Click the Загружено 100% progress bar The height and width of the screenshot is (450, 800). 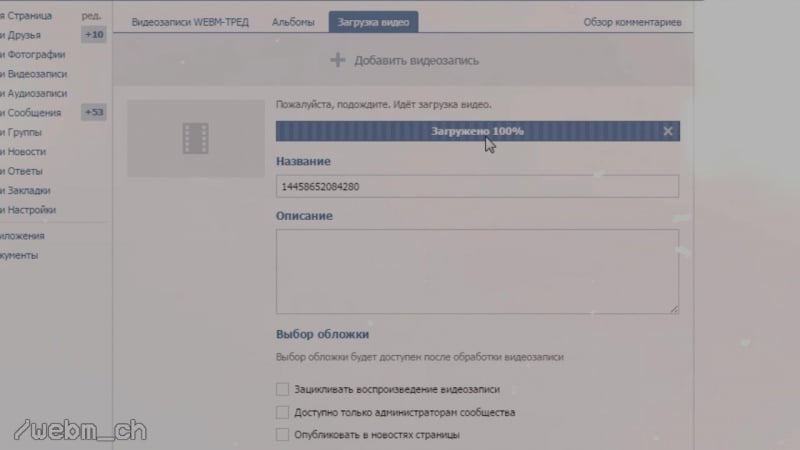478,131
